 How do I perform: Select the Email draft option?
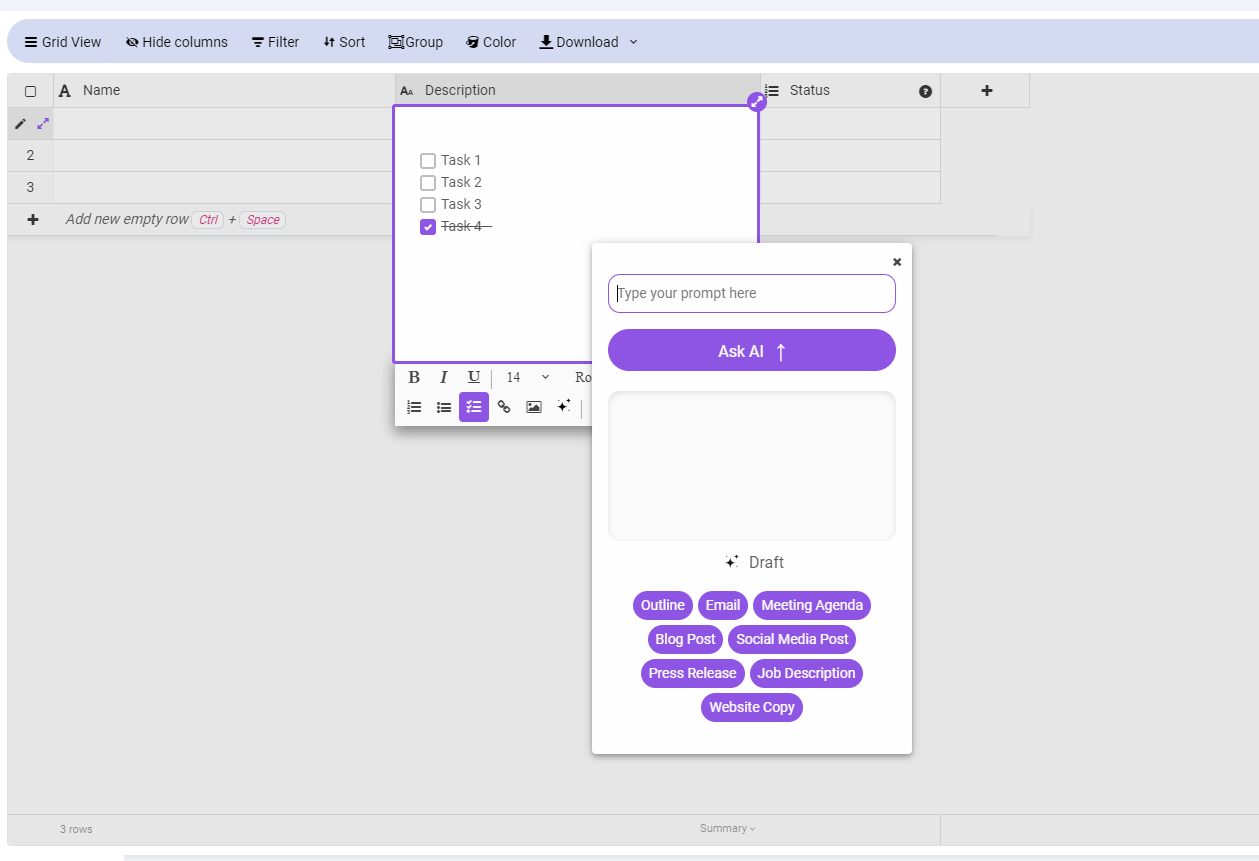tap(723, 605)
